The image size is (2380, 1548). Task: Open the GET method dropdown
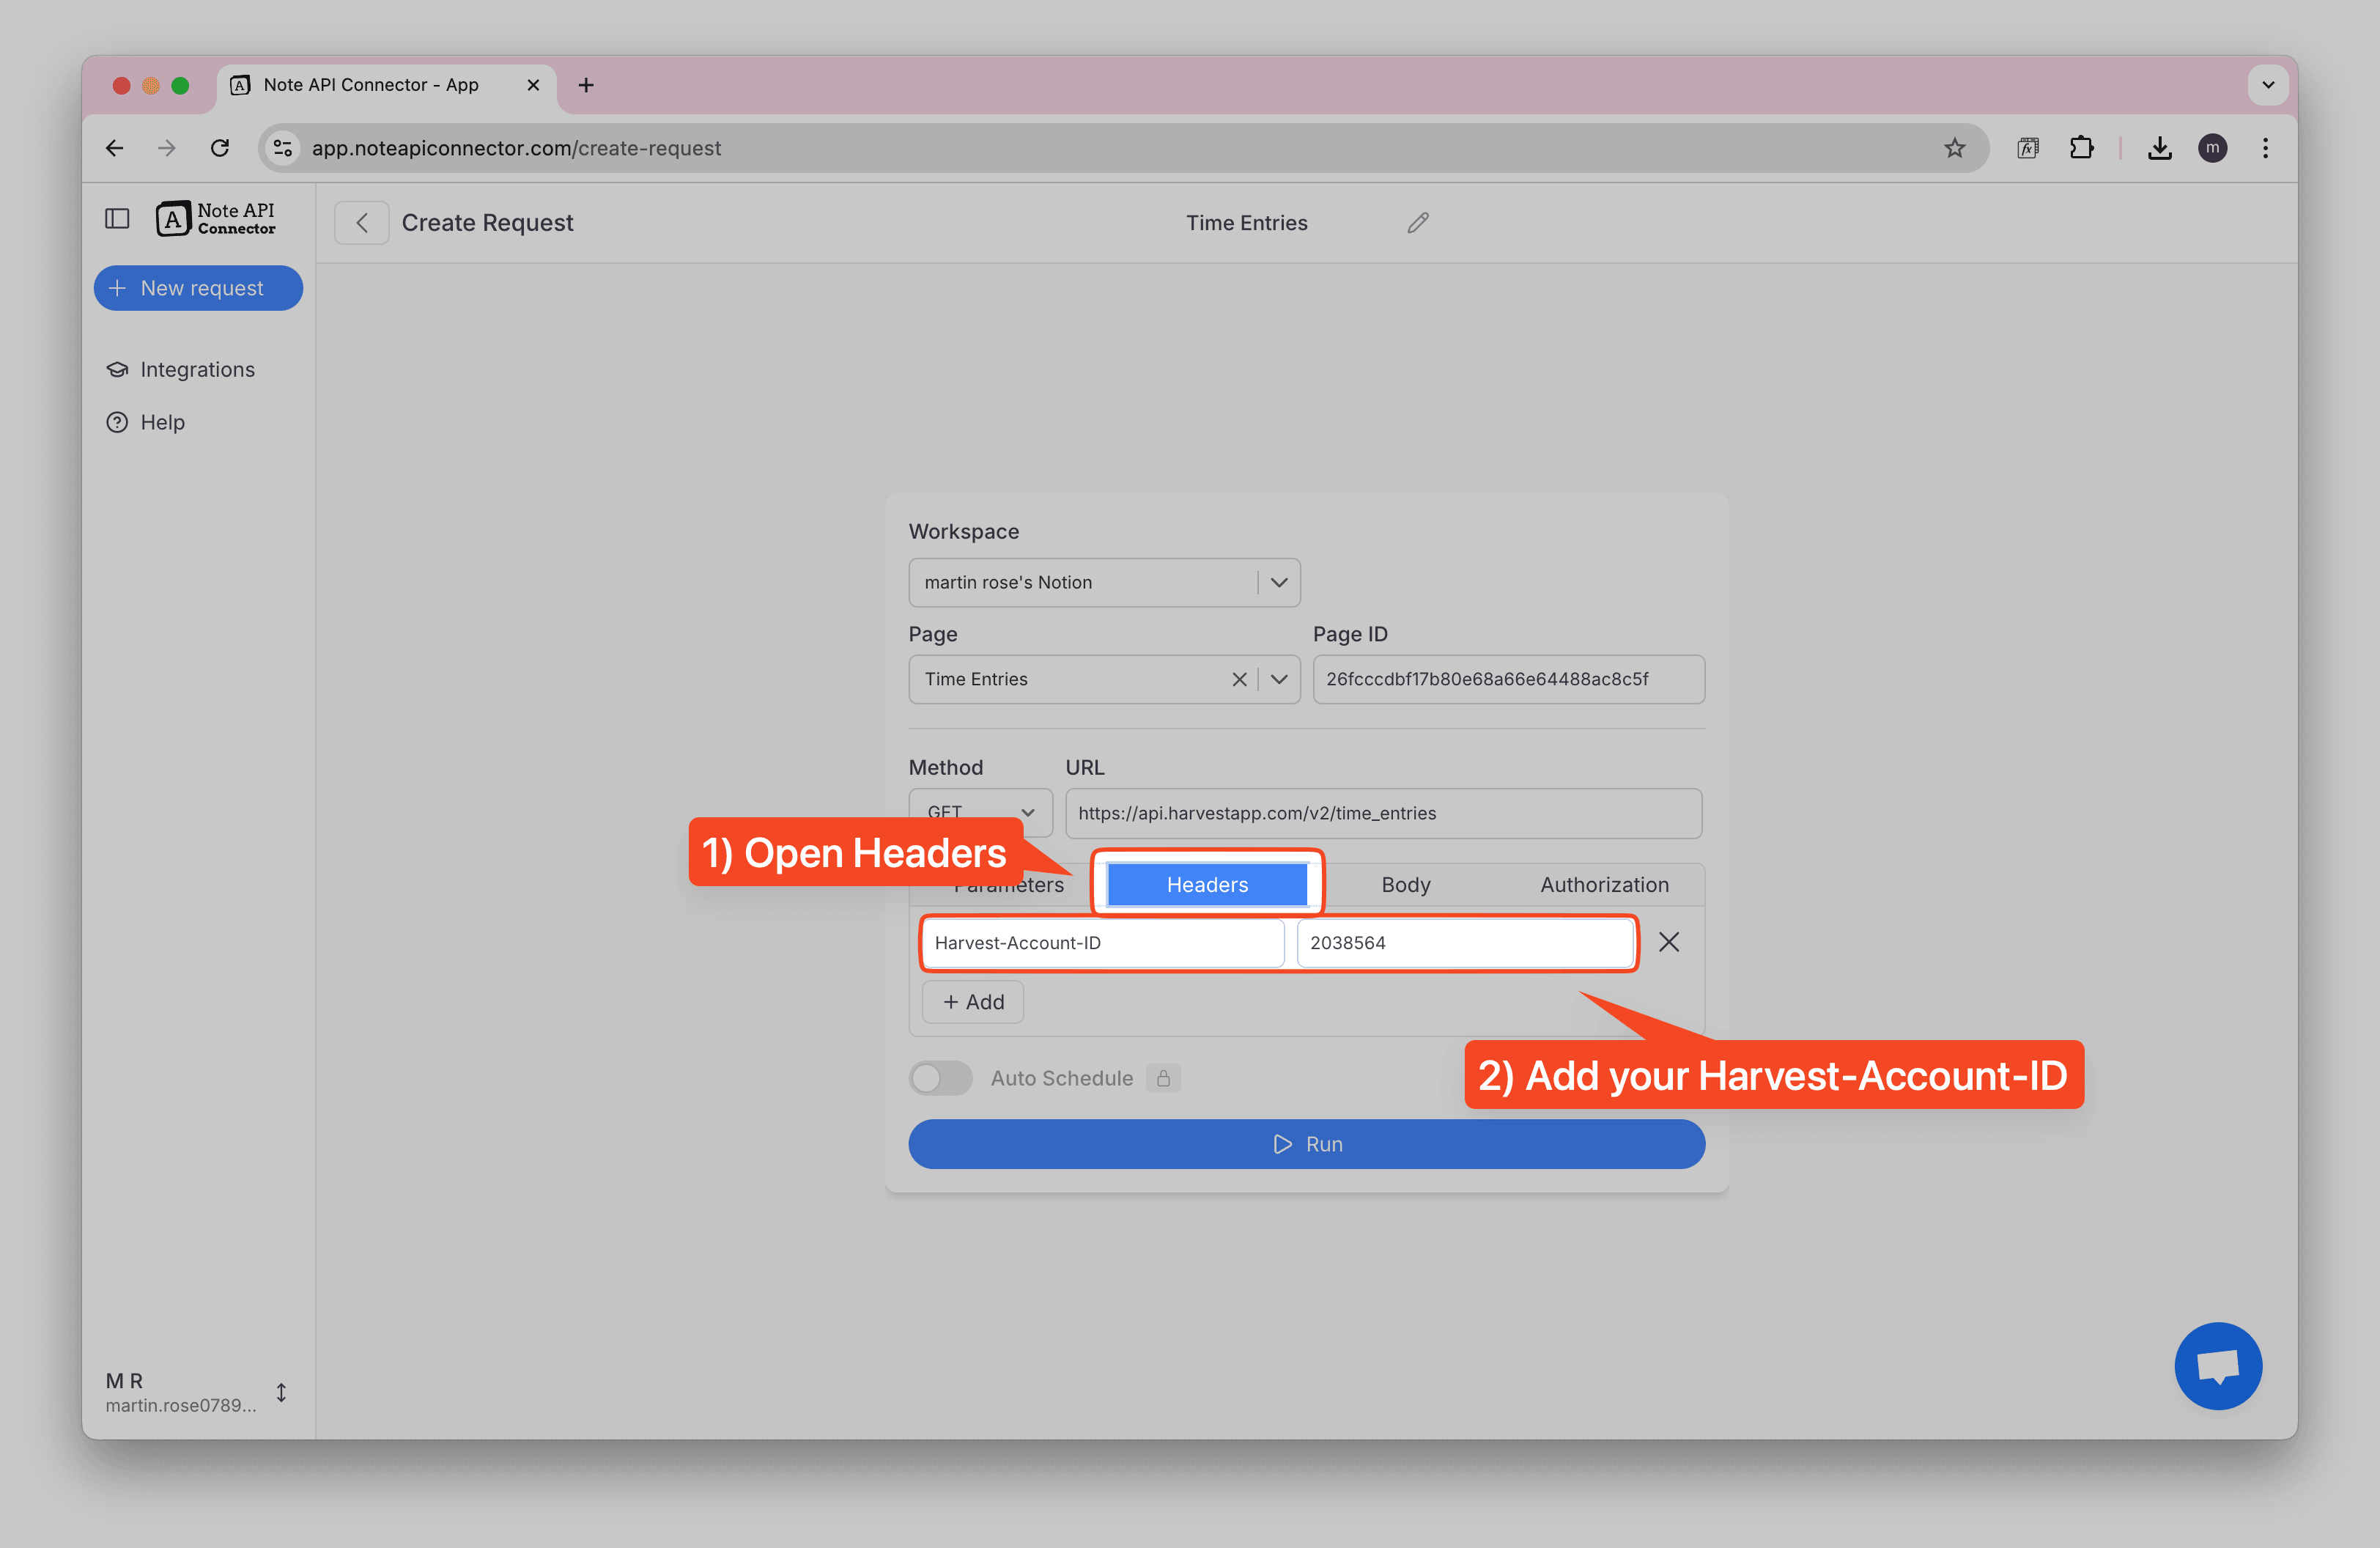[x=980, y=812]
